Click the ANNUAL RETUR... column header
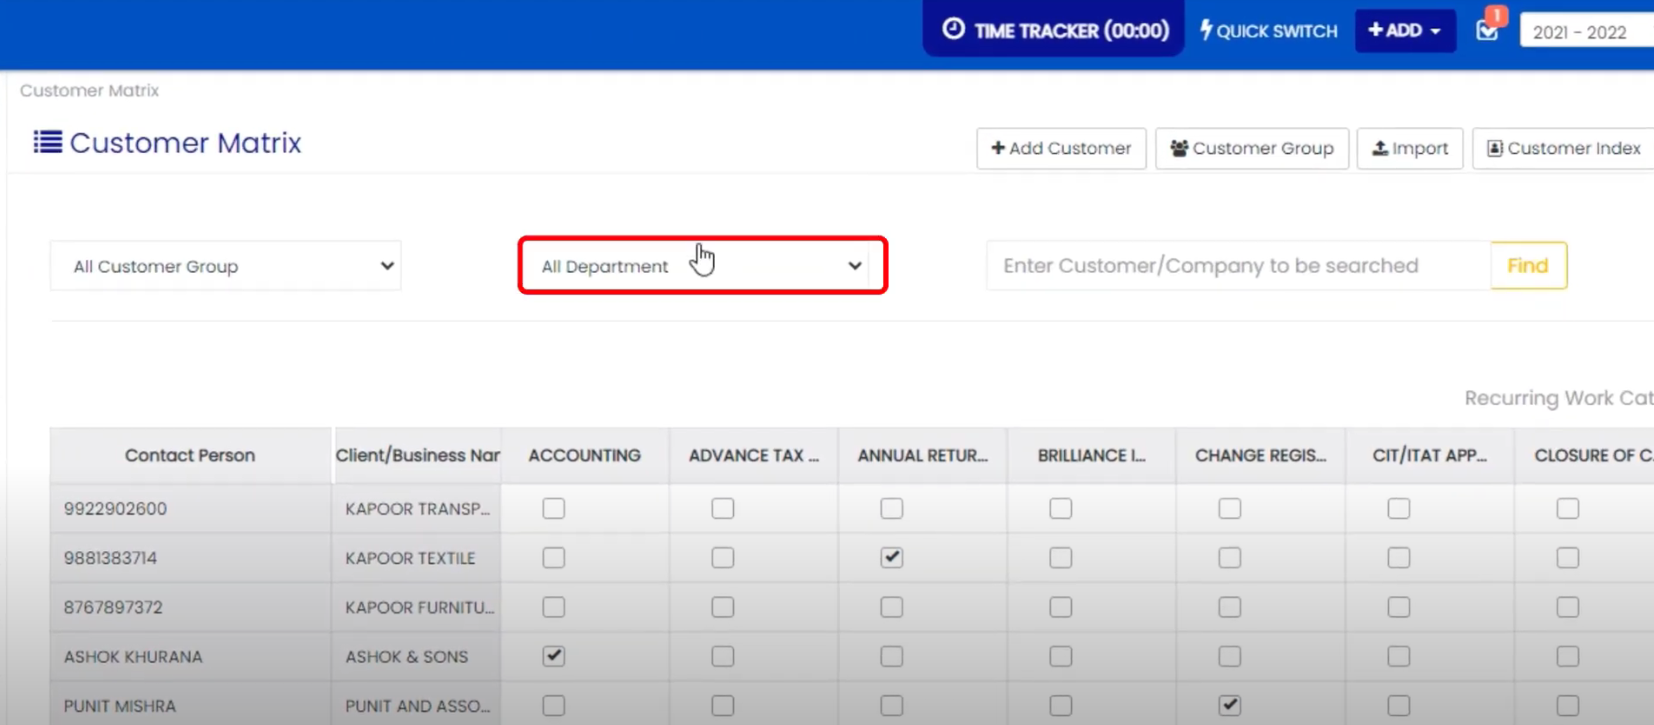Viewport: 1654px width, 725px height. pyautogui.click(x=923, y=455)
